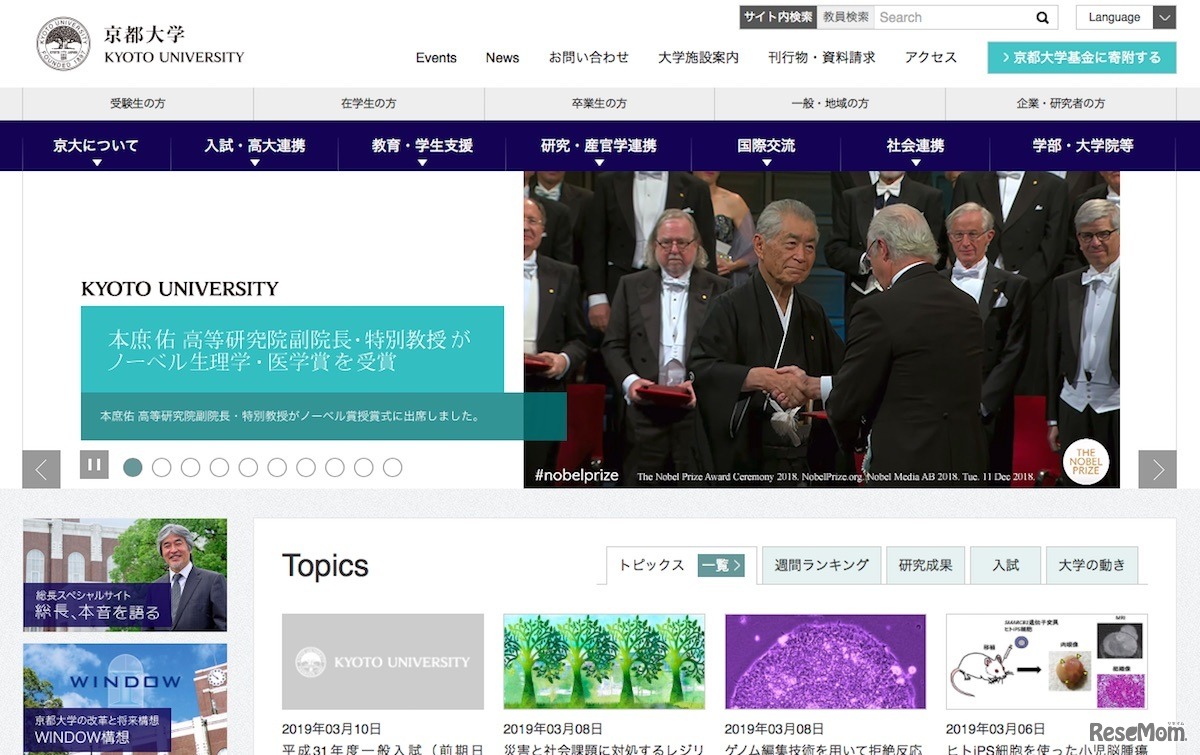Open the 研究成果 tab

click(x=926, y=565)
